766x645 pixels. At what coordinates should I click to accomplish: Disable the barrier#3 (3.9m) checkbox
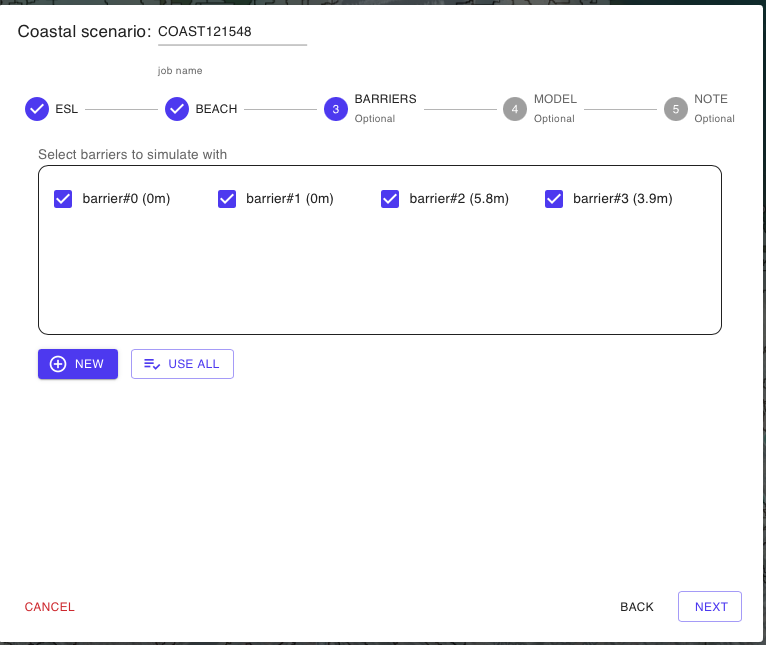coord(554,199)
